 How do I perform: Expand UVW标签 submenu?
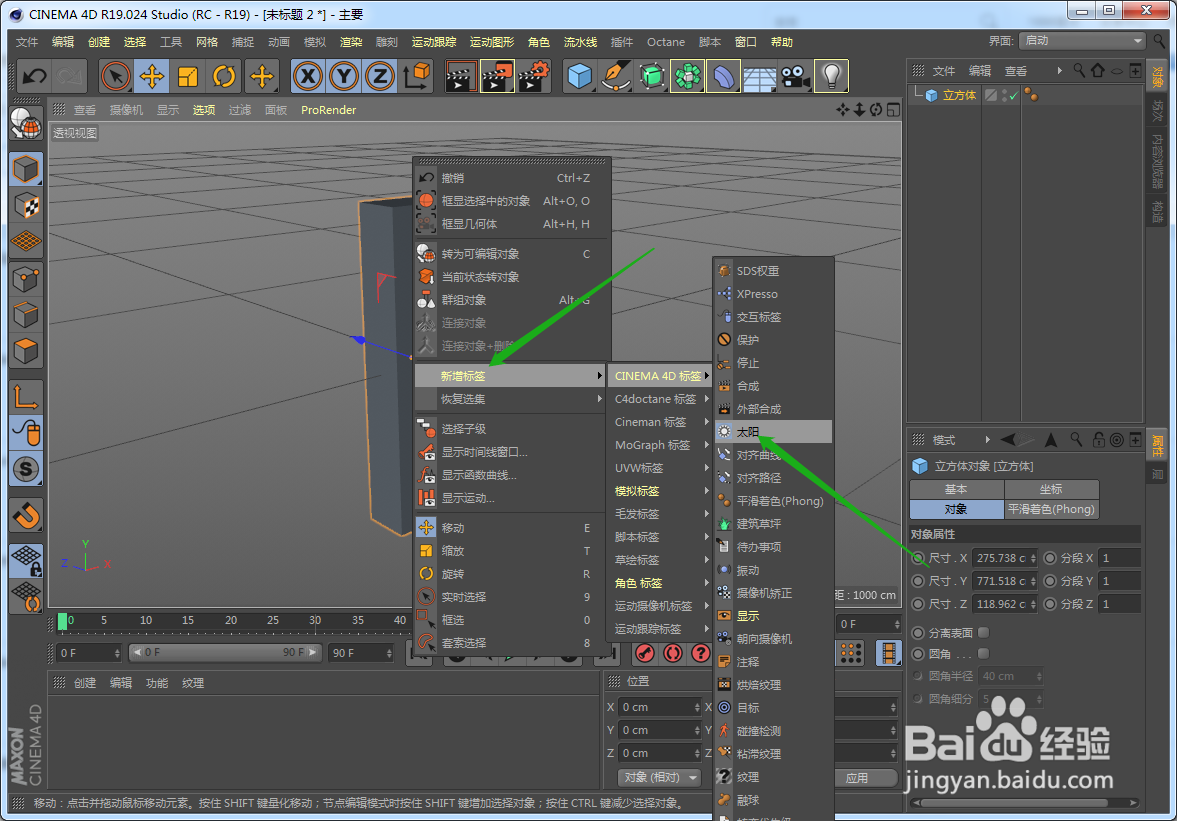click(661, 468)
